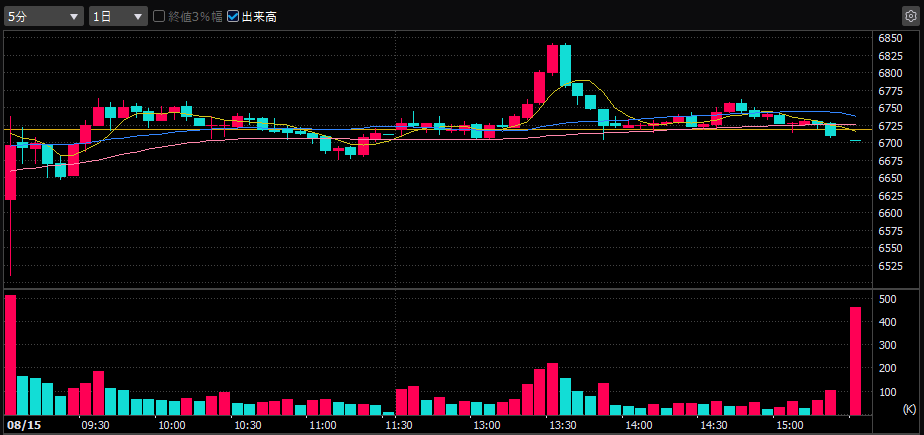Click the 6625 price axis label
Image resolution: width=924 pixels, height=435 pixels.
[x=890, y=196]
